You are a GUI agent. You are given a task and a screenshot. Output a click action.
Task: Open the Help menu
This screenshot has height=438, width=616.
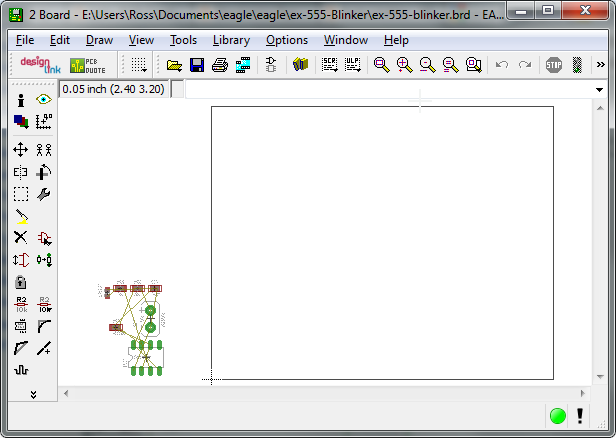coord(396,40)
